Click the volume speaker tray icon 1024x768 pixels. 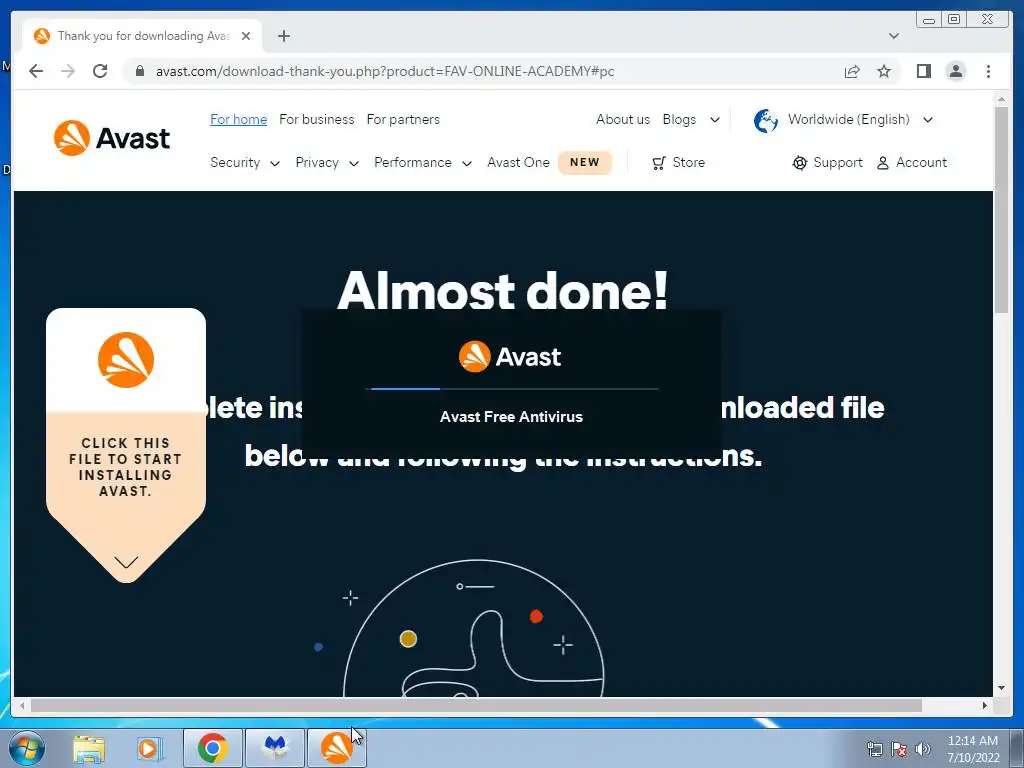tap(923, 749)
